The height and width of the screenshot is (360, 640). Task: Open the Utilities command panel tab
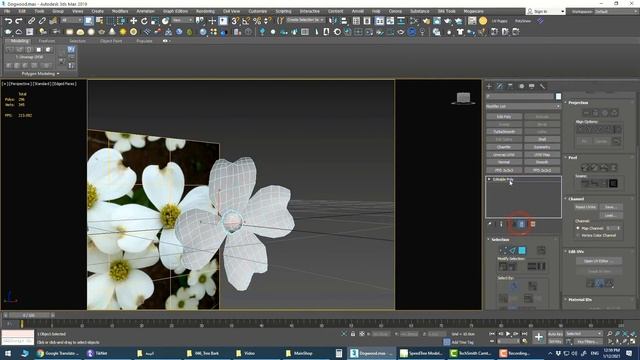coord(542,86)
